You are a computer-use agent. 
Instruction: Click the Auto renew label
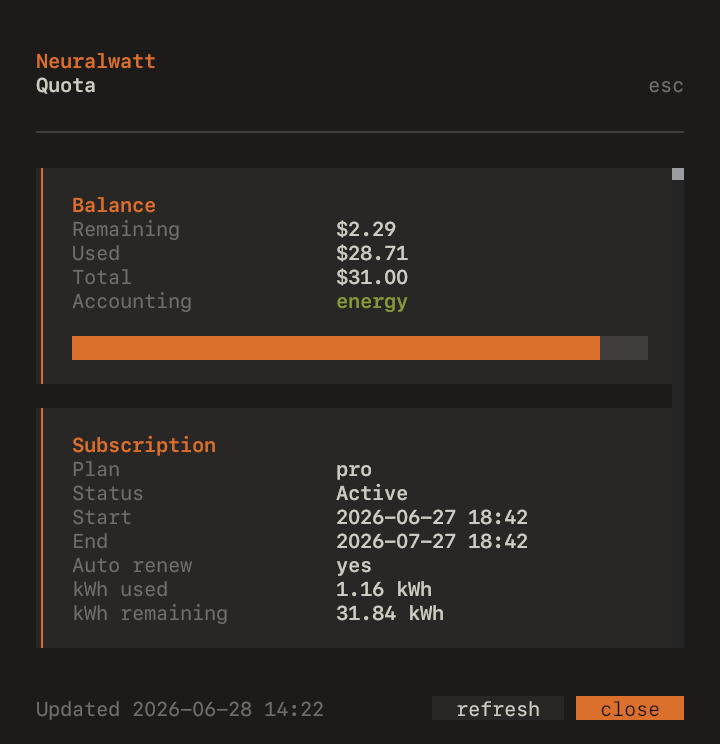pos(132,566)
